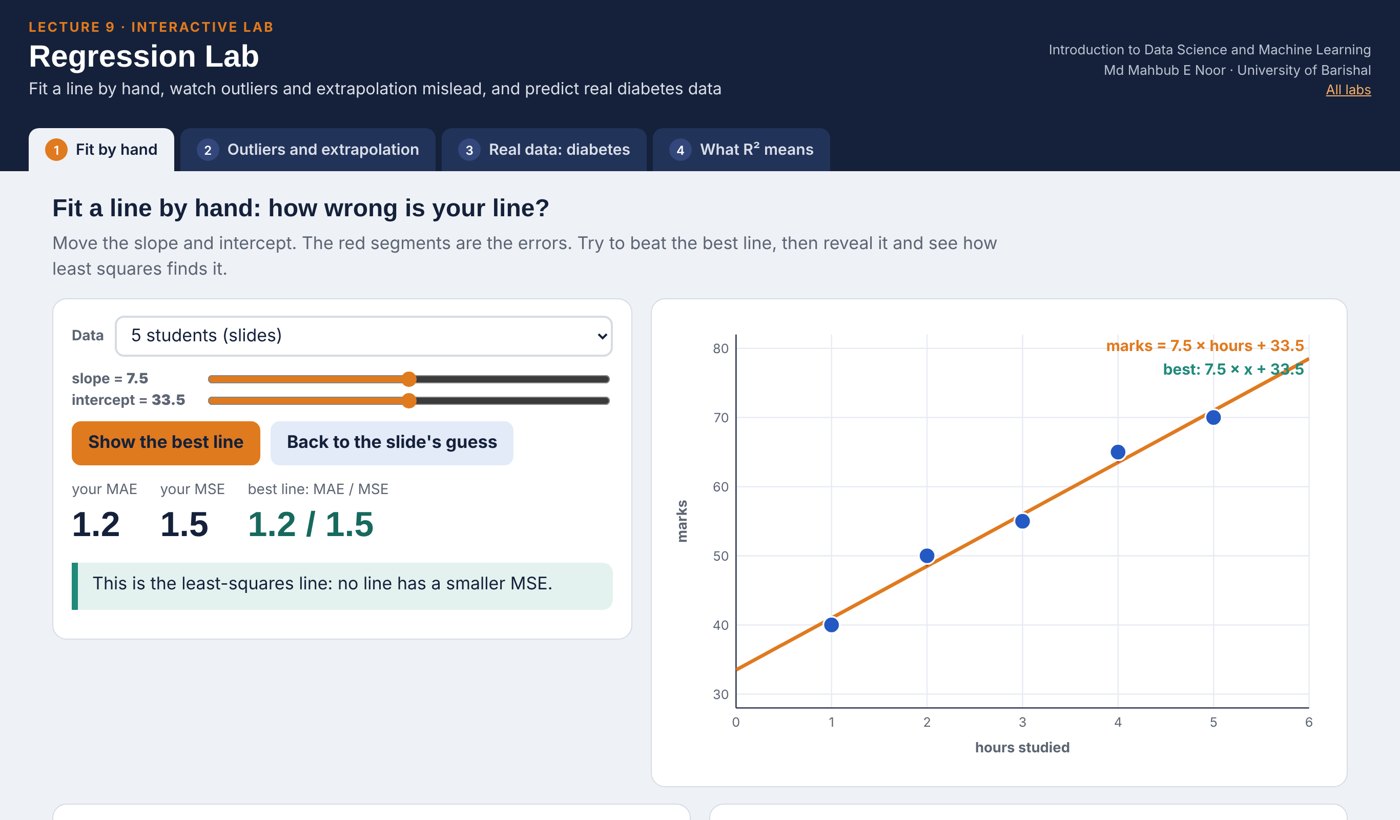Click the data point at 3 hours
Image resolution: width=1400 pixels, height=820 pixels.
coord(1022,521)
